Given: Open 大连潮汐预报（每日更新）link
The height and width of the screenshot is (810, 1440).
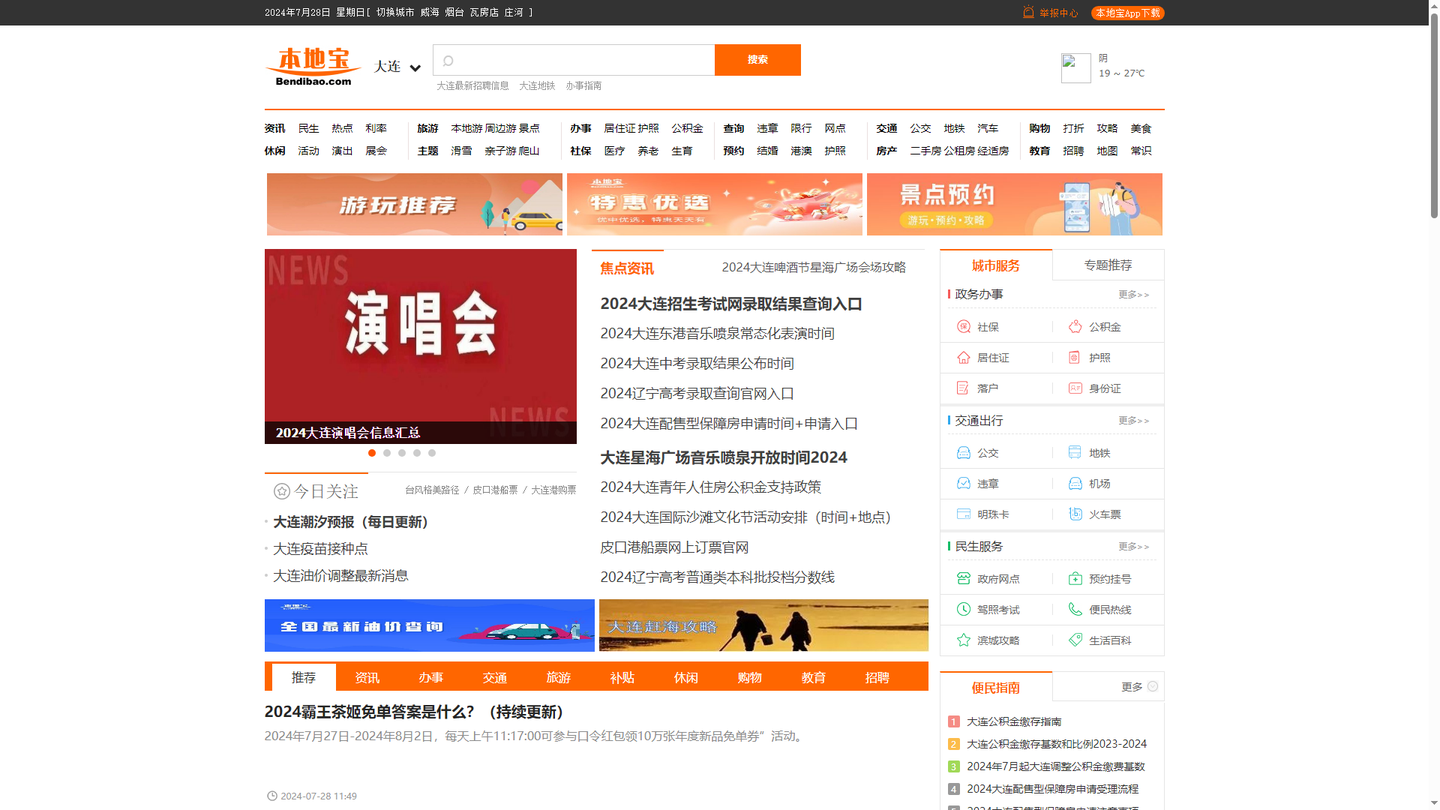Looking at the screenshot, I should (351, 522).
